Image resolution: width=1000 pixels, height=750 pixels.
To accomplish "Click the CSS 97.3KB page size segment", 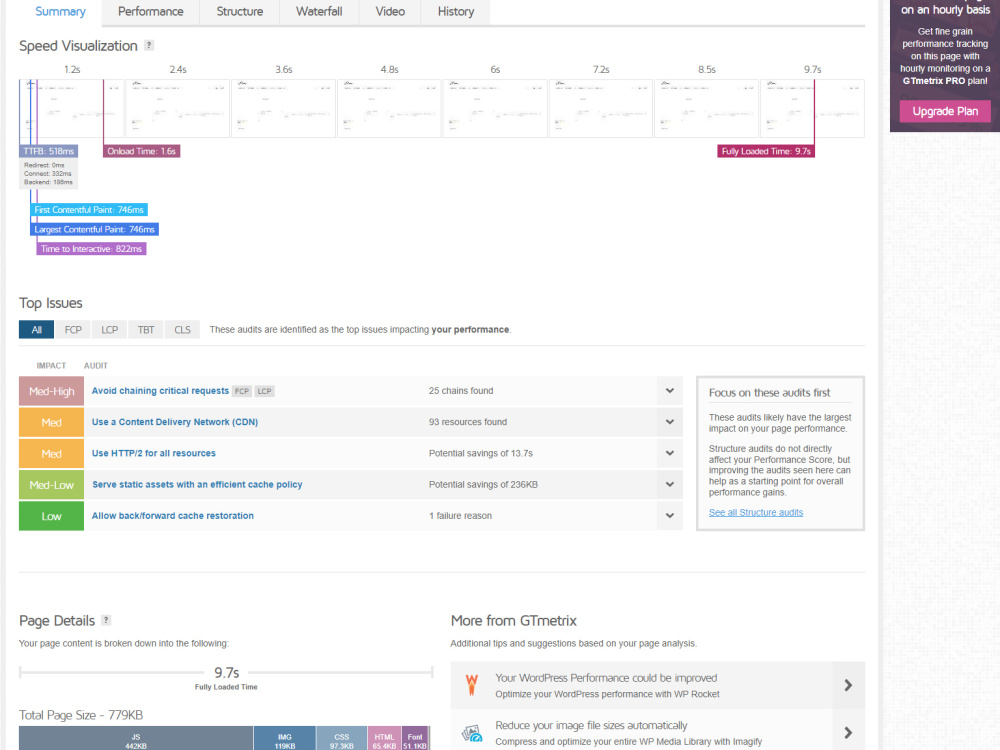I will tap(342, 740).
